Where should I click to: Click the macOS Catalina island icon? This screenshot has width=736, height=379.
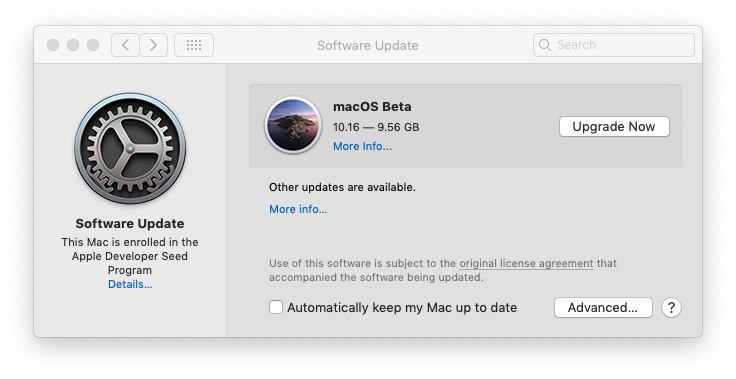coord(293,125)
